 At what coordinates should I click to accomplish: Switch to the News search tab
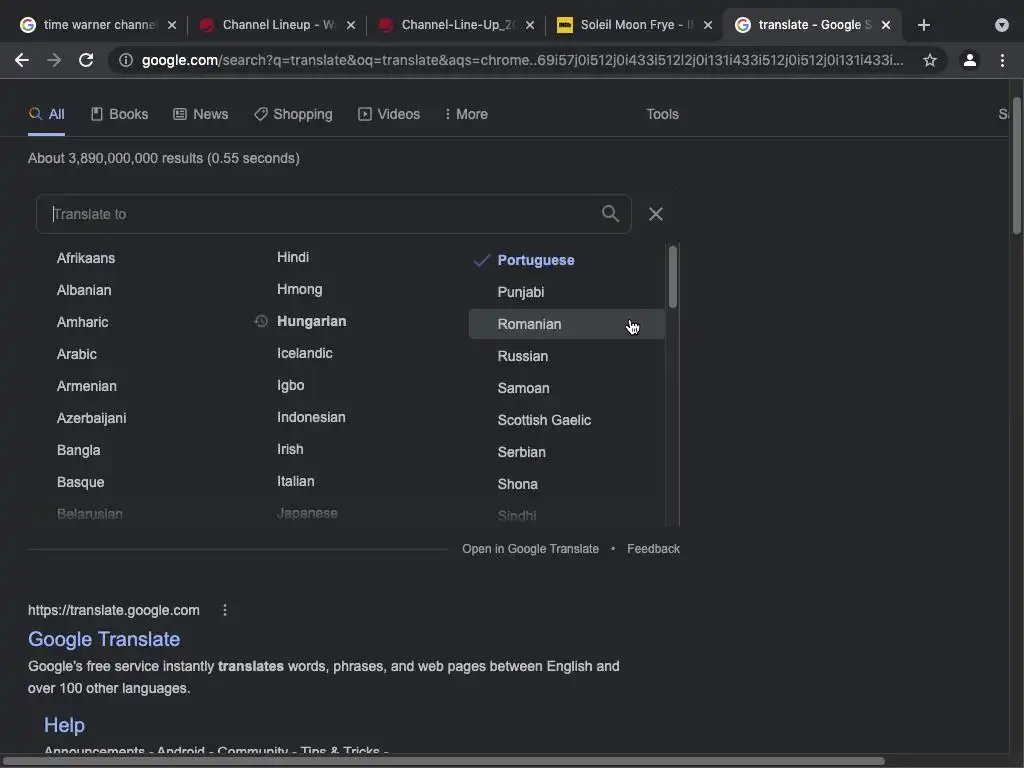tap(201, 114)
